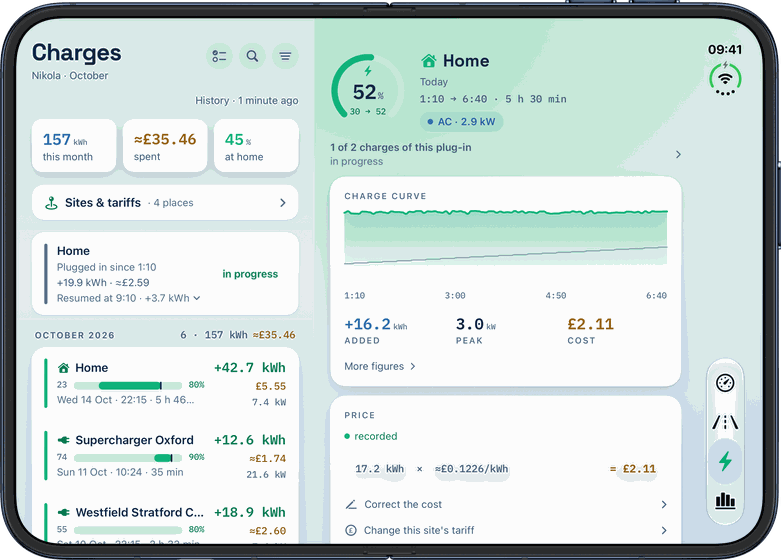This screenshot has height=560, width=781.
Task: Open the 1 of 2 charges chevron
Action: [x=678, y=154]
